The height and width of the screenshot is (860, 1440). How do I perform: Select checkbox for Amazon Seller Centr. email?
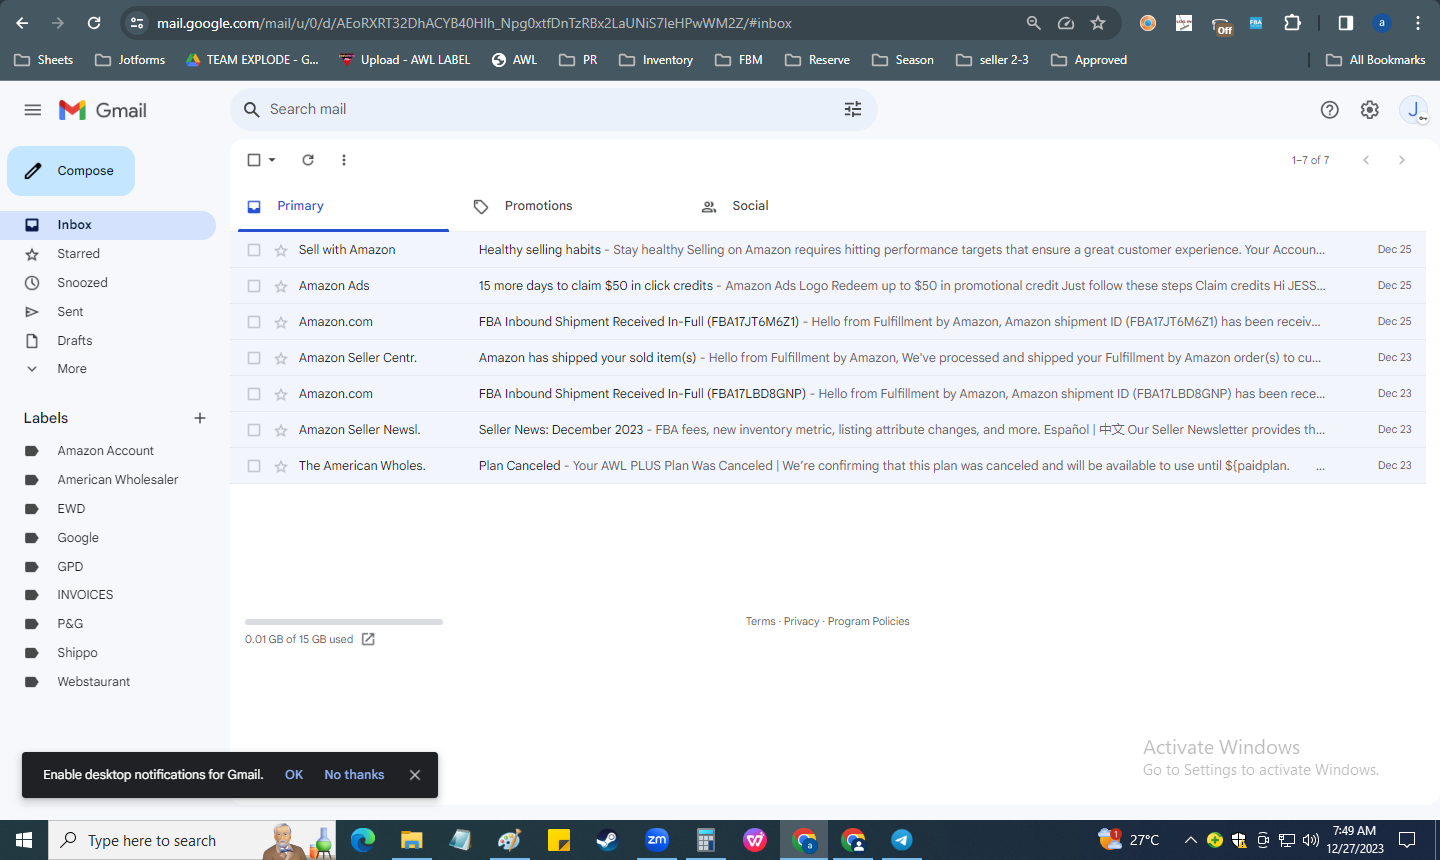(x=254, y=358)
